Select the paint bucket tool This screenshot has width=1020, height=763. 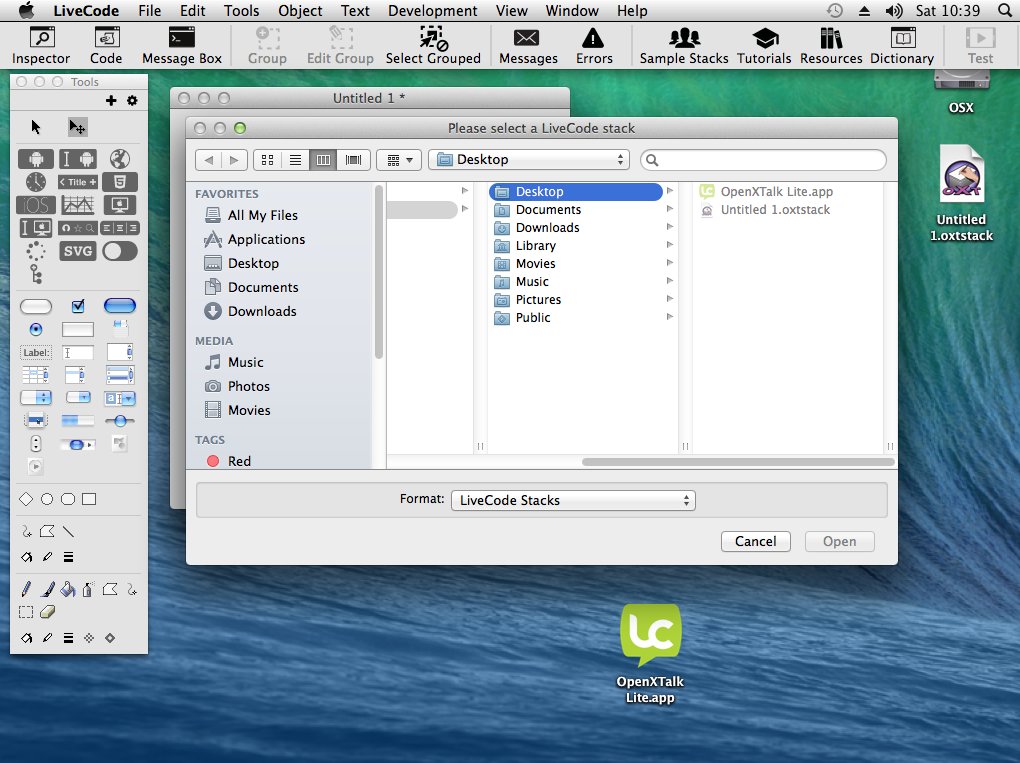click(68, 590)
